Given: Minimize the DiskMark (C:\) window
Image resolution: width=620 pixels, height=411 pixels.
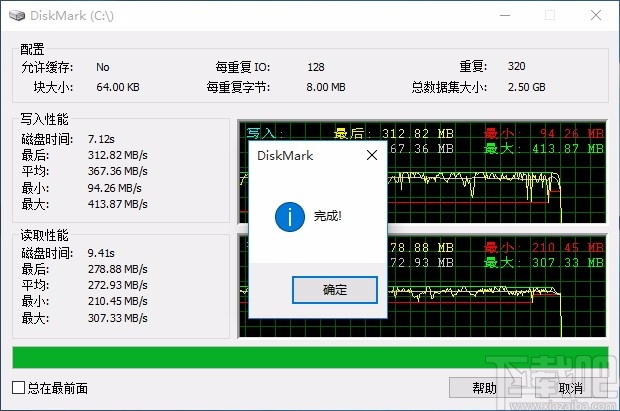Looking at the screenshot, I should pyautogui.click(x=505, y=15).
